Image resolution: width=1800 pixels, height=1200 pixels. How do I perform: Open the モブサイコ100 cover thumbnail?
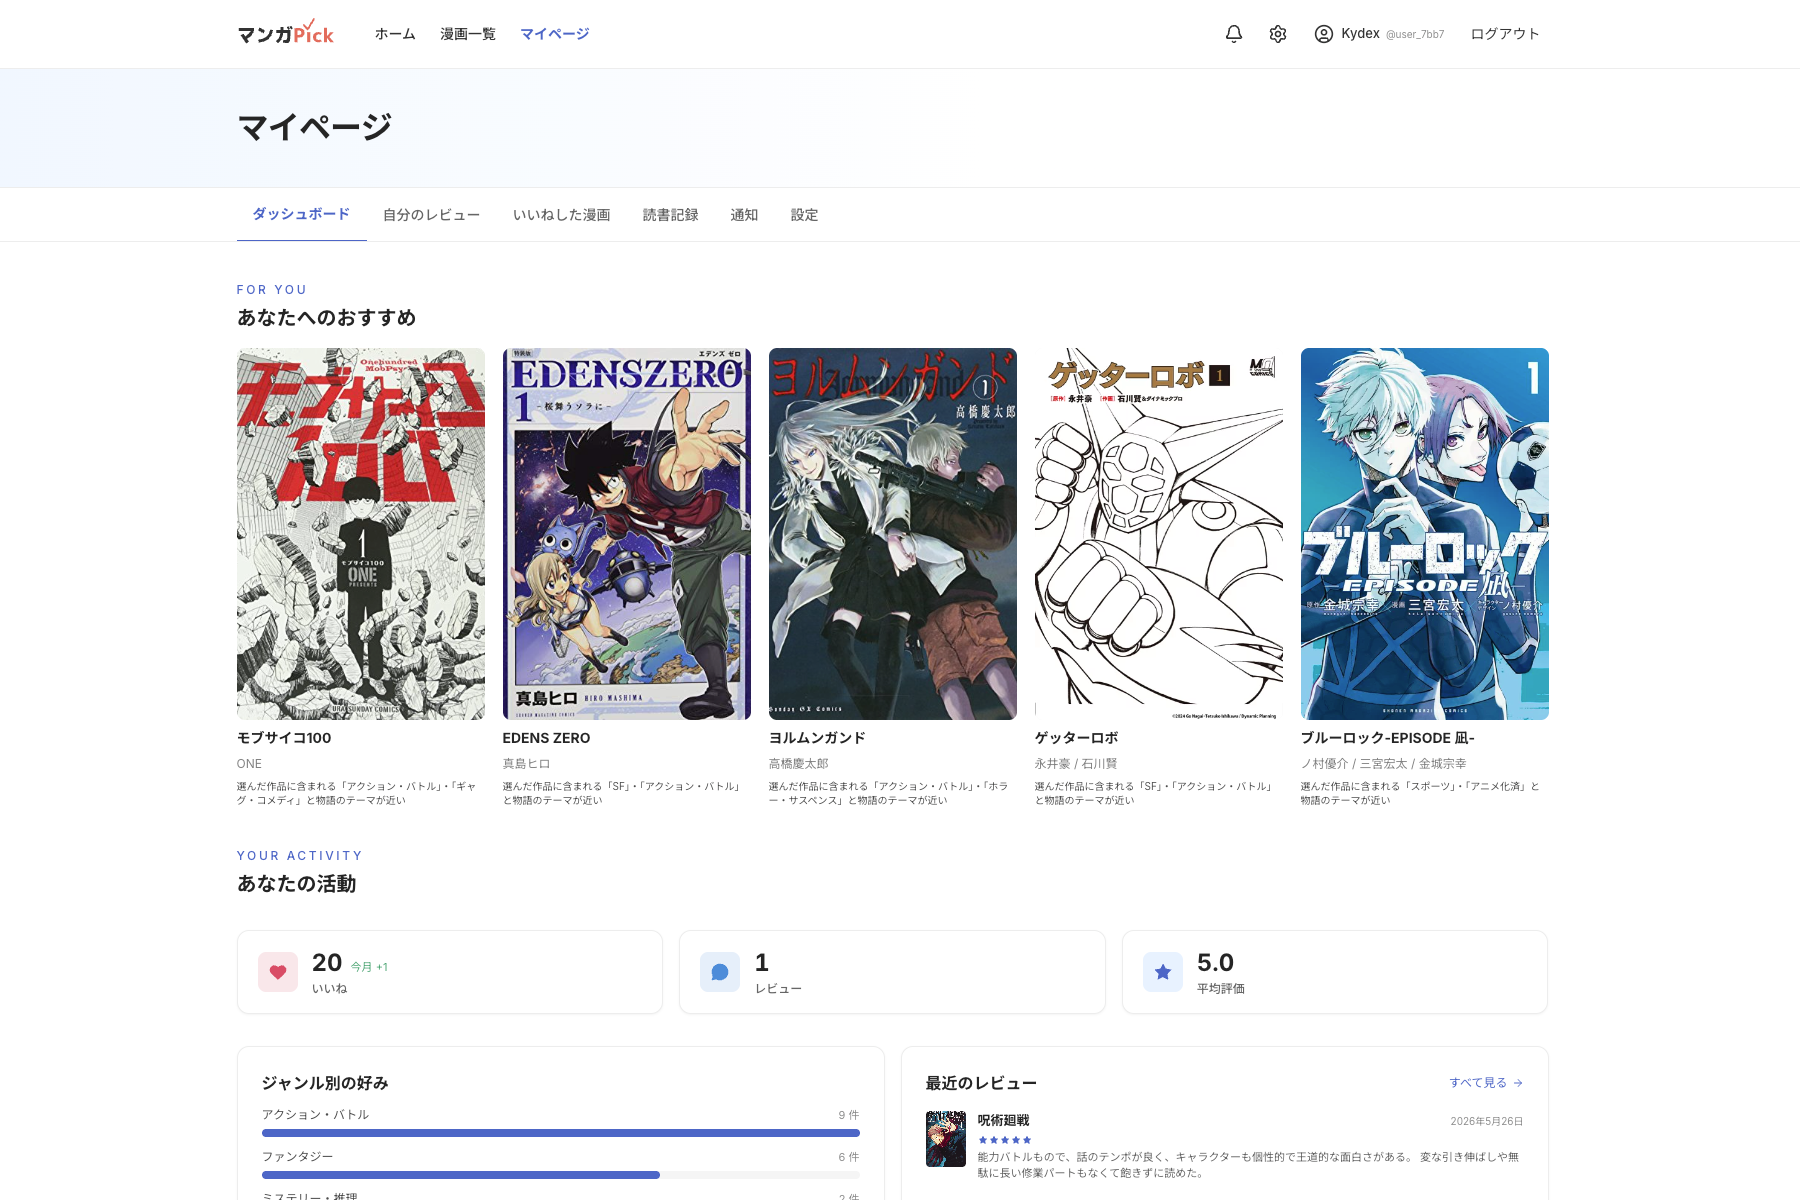point(361,534)
